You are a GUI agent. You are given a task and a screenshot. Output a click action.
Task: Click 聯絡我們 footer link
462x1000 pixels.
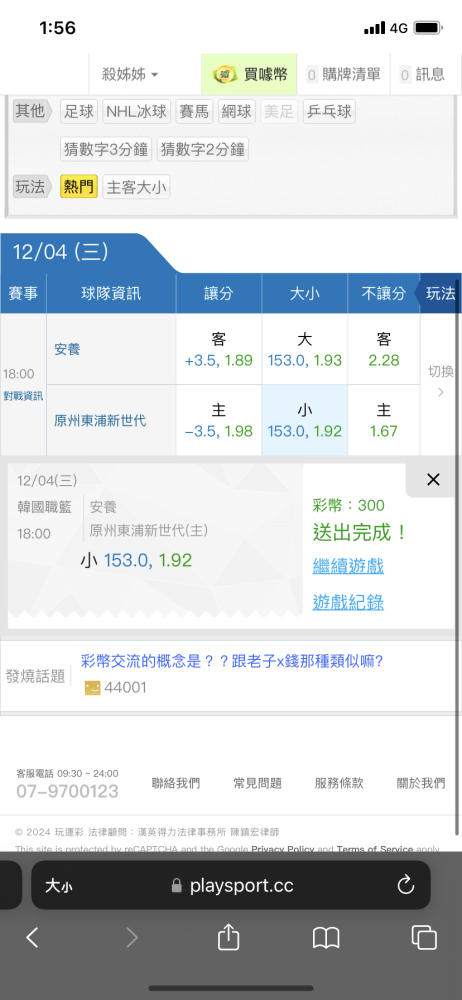pyautogui.click(x=175, y=783)
